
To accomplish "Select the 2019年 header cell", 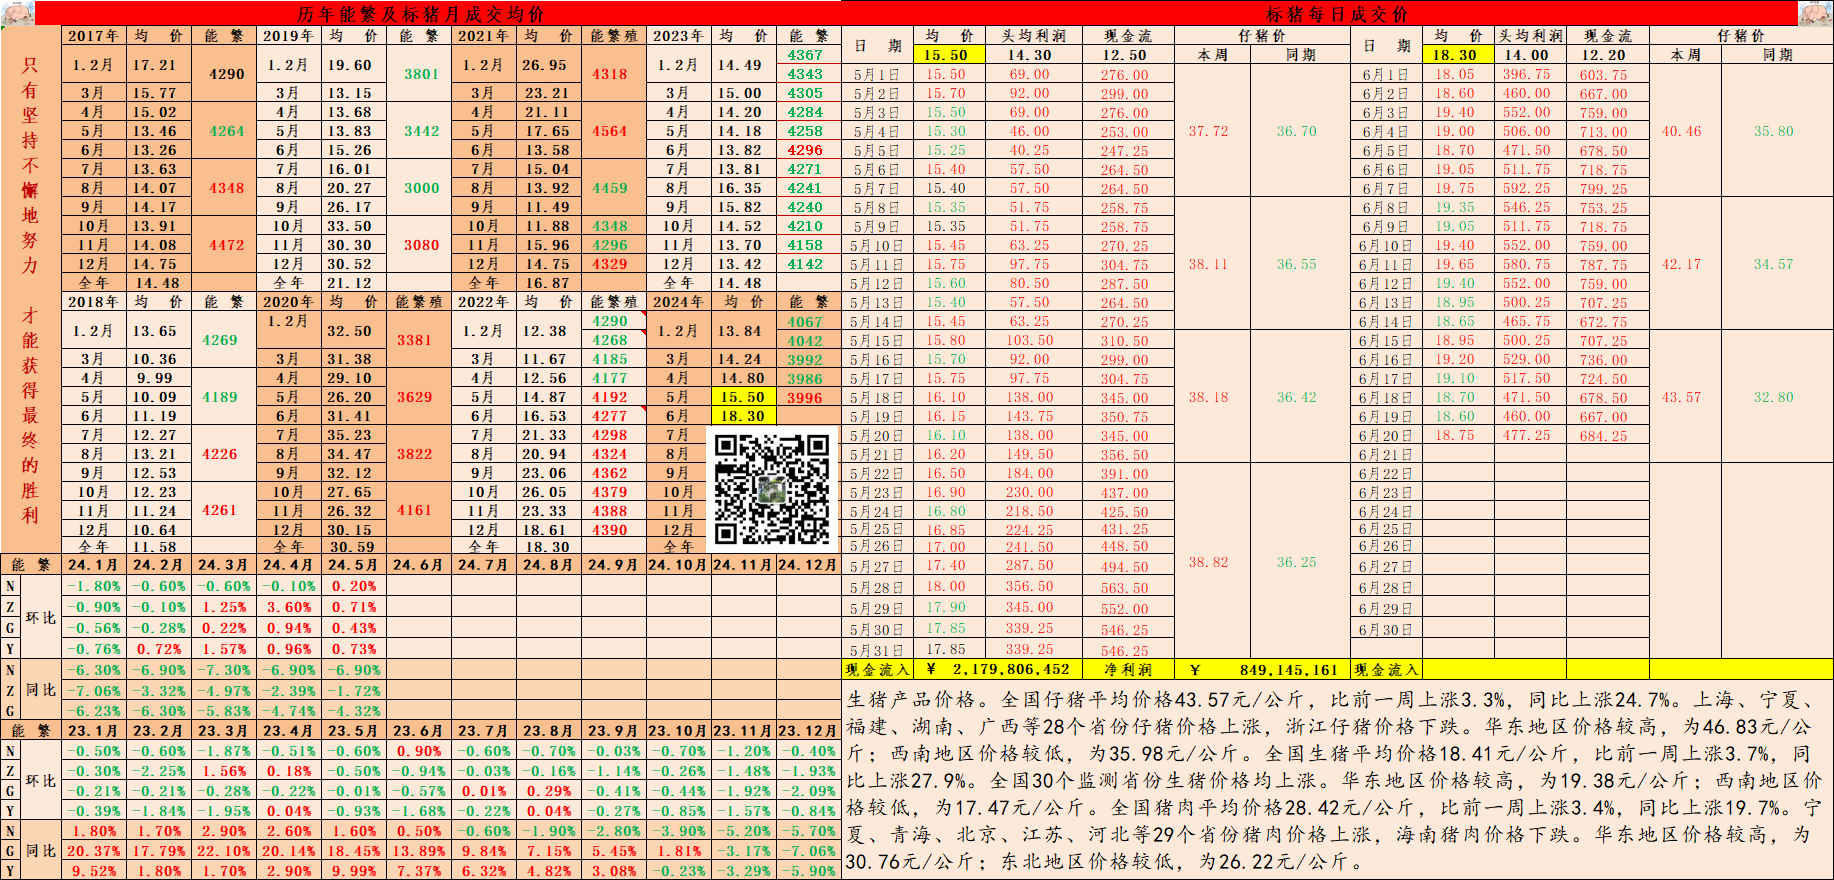I will 288,36.
